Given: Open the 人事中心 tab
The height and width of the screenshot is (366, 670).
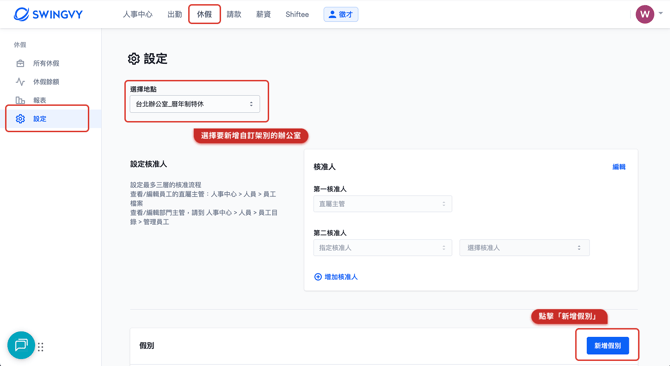Looking at the screenshot, I should [x=138, y=14].
